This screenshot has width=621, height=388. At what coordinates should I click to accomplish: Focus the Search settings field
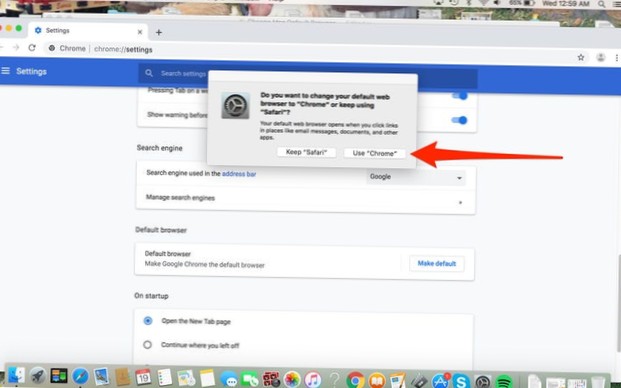coord(307,74)
